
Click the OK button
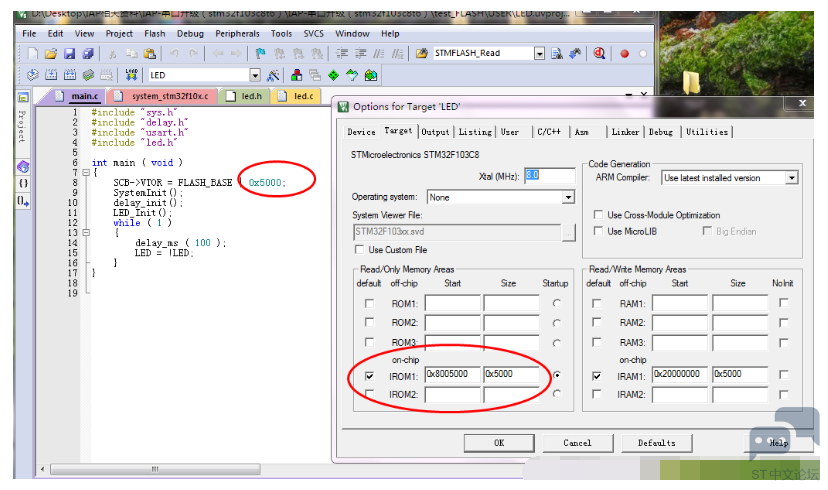coord(499,443)
